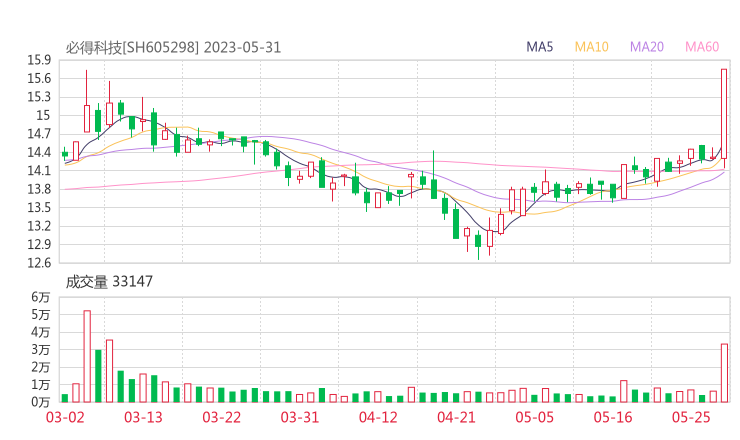Viewport: 740px width, 440px height.
Task: Click the 成交量 33147 volume label
Action: (x=109, y=281)
